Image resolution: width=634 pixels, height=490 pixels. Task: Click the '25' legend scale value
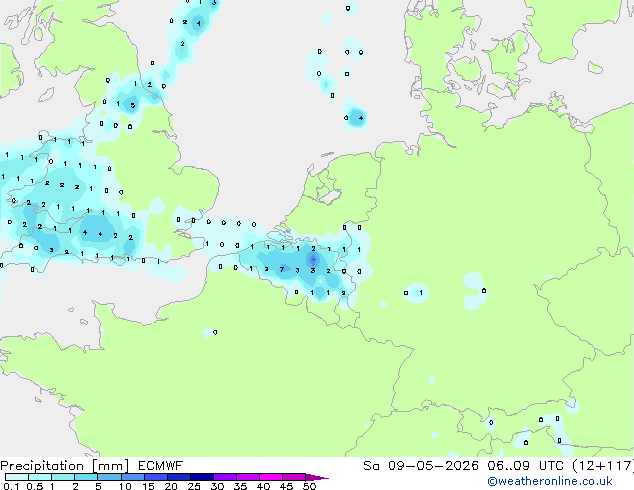[x=194, y=486]
